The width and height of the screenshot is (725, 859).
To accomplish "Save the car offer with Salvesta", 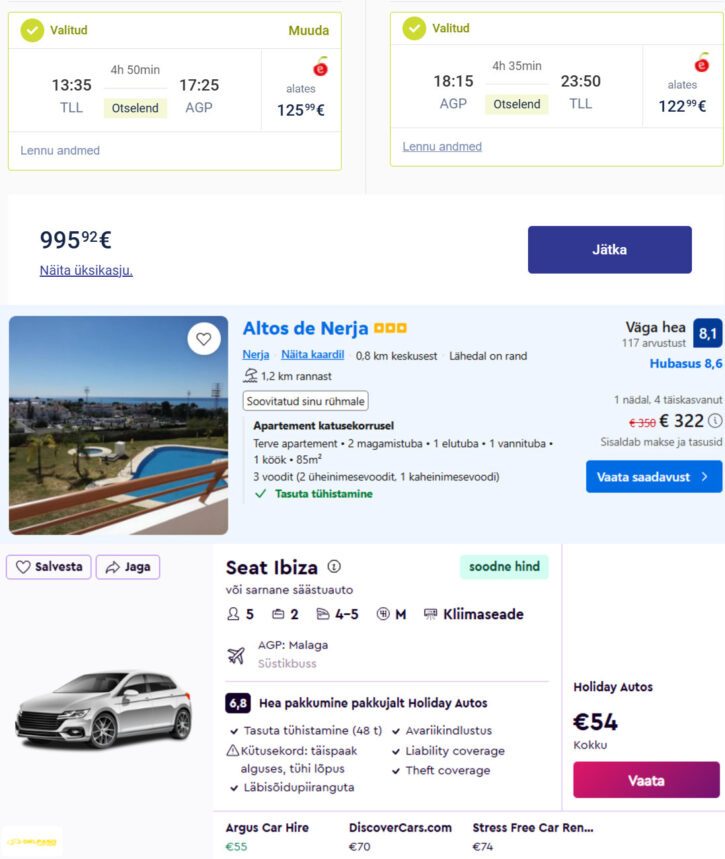I will pos(50,567).
